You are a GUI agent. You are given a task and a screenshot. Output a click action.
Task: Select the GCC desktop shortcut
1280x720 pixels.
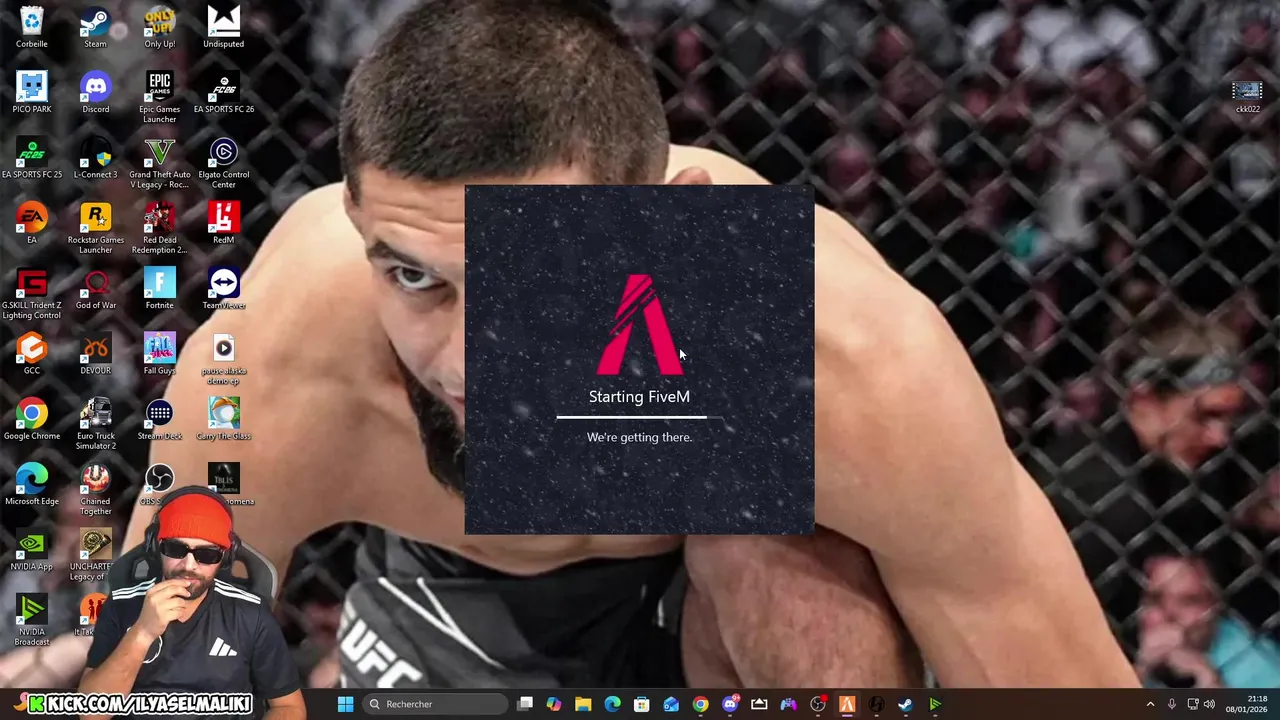(x=32, y=353)
